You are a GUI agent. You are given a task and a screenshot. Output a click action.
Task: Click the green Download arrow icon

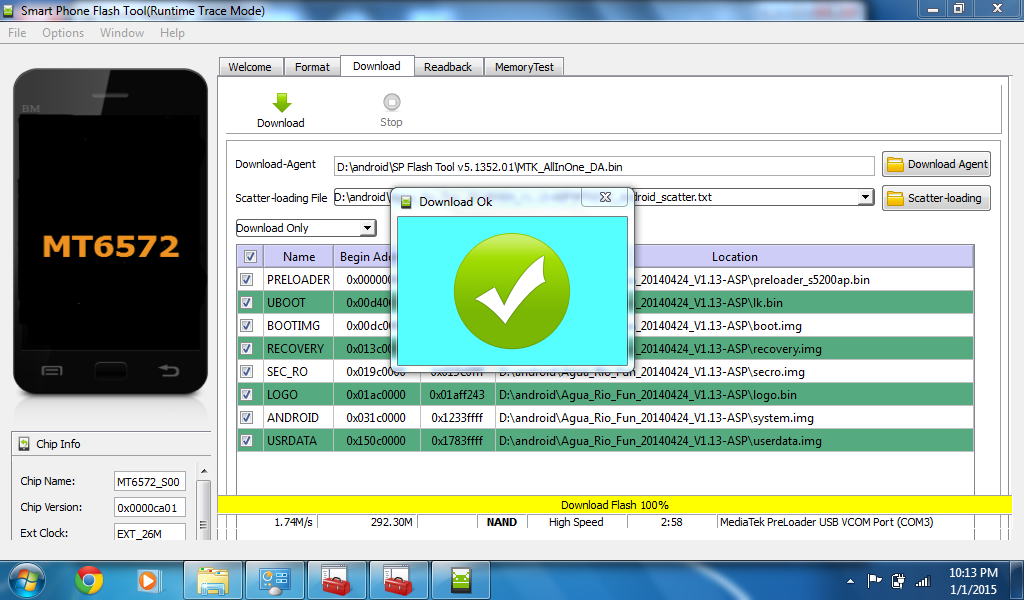coord(281,103)
